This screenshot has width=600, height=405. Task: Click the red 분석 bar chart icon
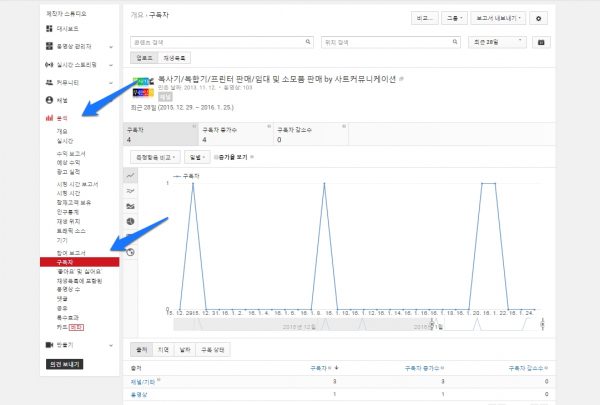pos(49,118)
